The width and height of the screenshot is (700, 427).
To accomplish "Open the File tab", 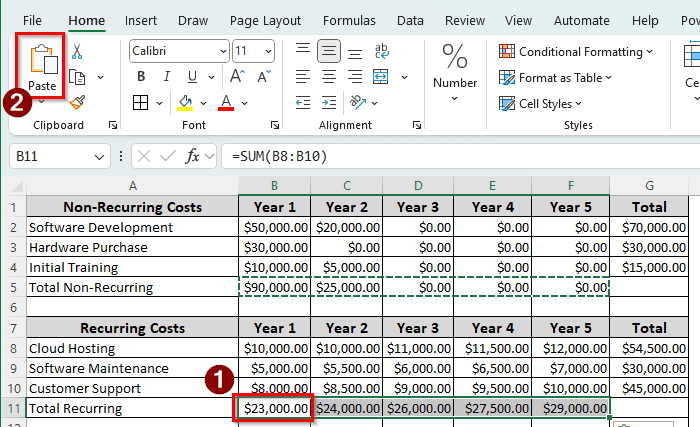I will point(32,21).
